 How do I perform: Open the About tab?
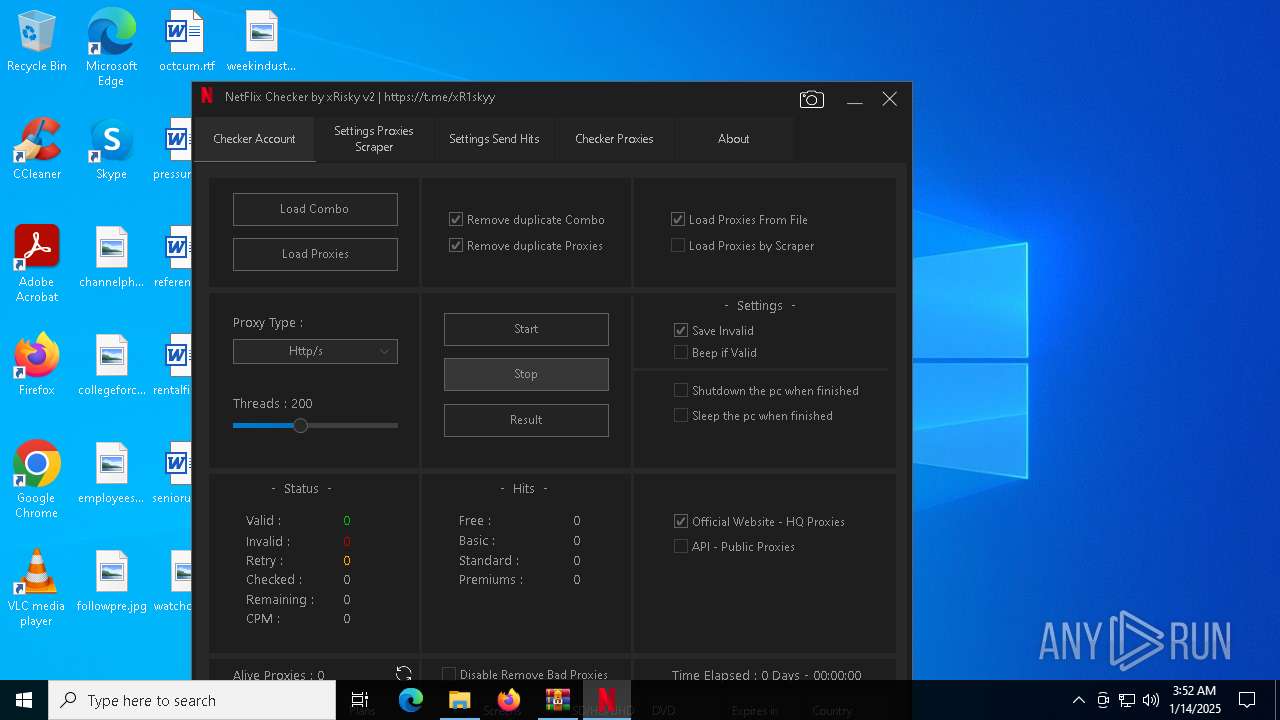(733, 139)
